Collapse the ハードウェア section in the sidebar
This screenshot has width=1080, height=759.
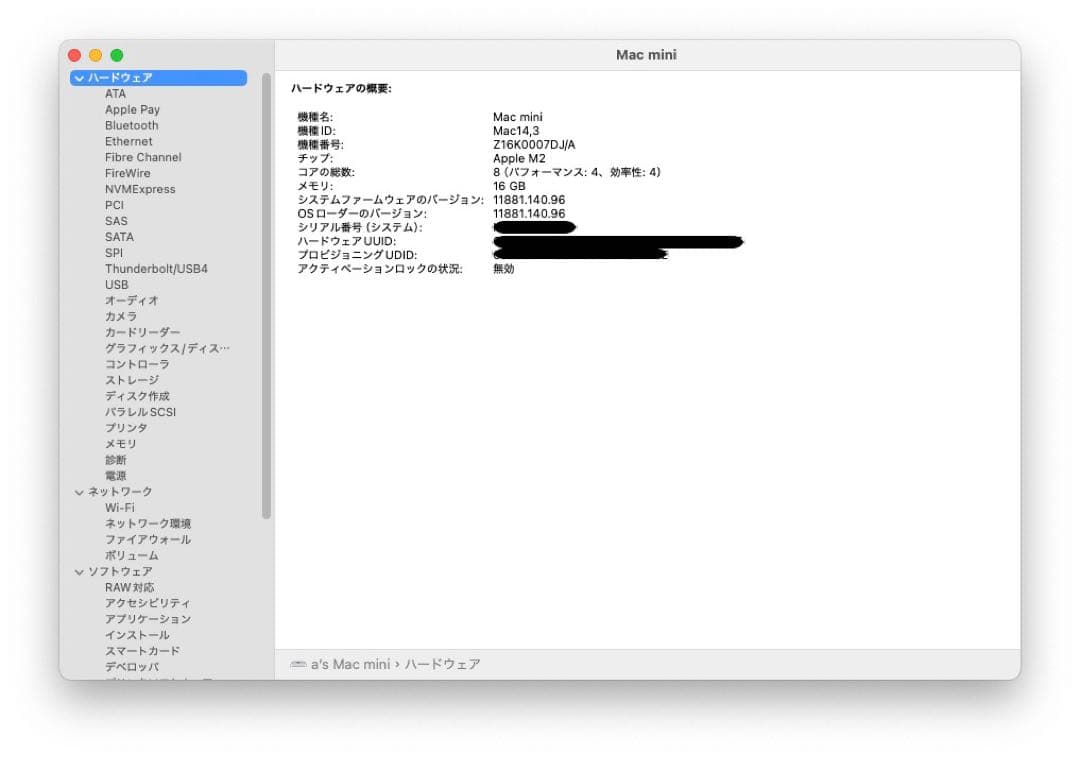79,77
